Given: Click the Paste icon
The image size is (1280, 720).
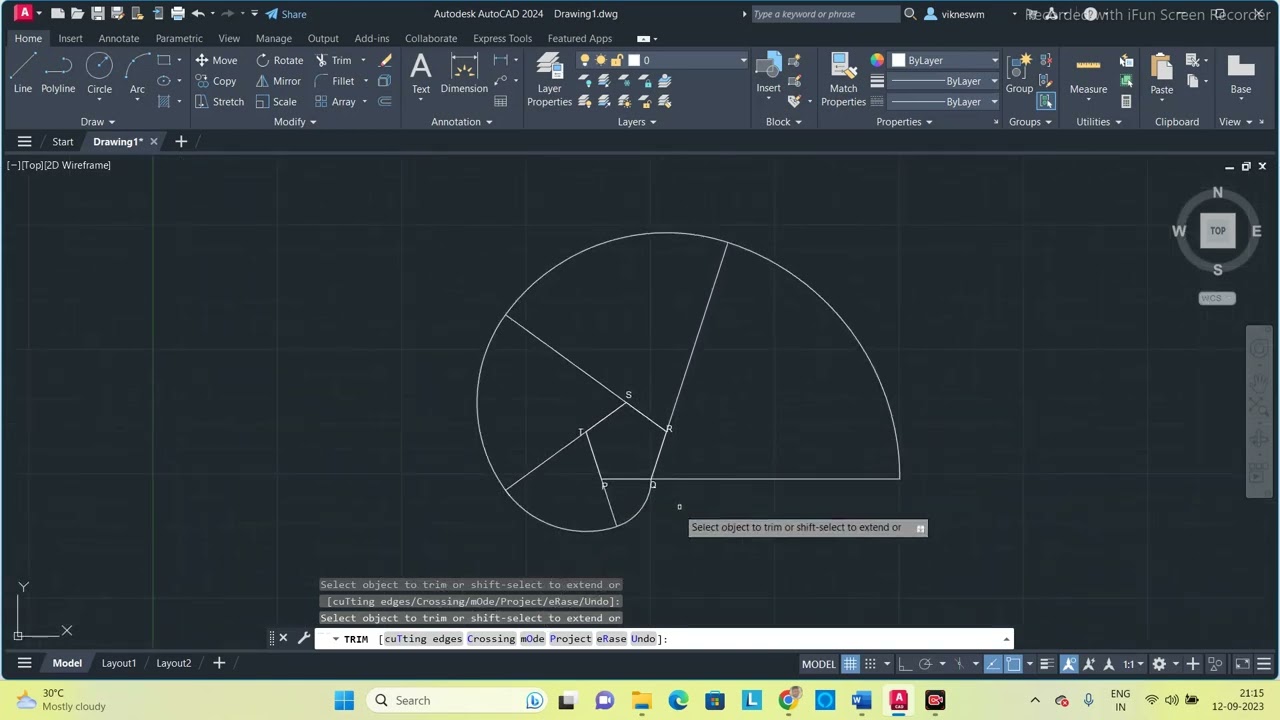Looking at the screenshot, I should pos(1161,73).
